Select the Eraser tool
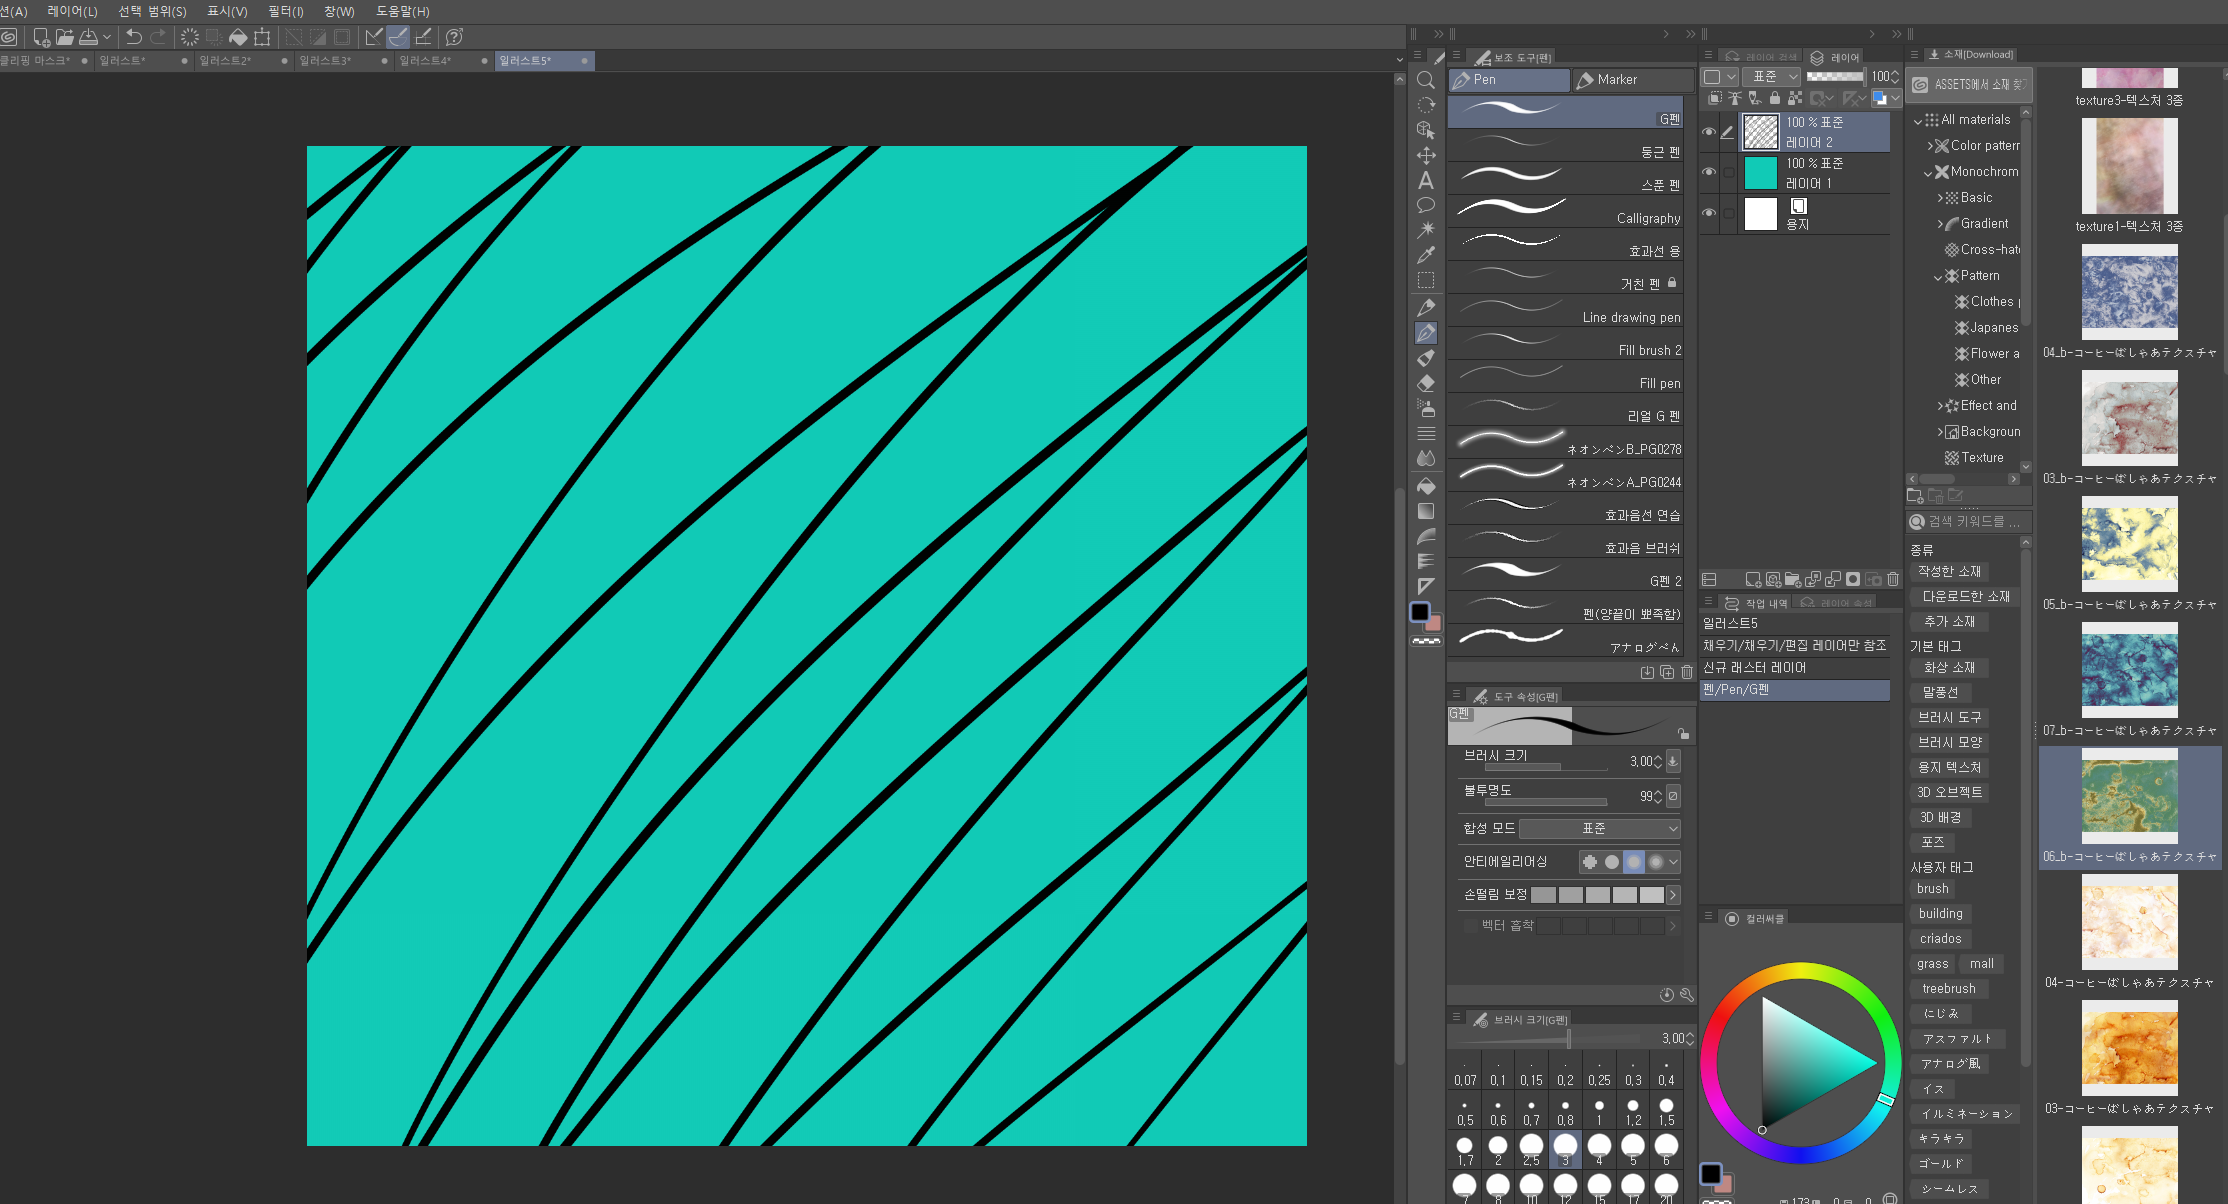 1426,383
